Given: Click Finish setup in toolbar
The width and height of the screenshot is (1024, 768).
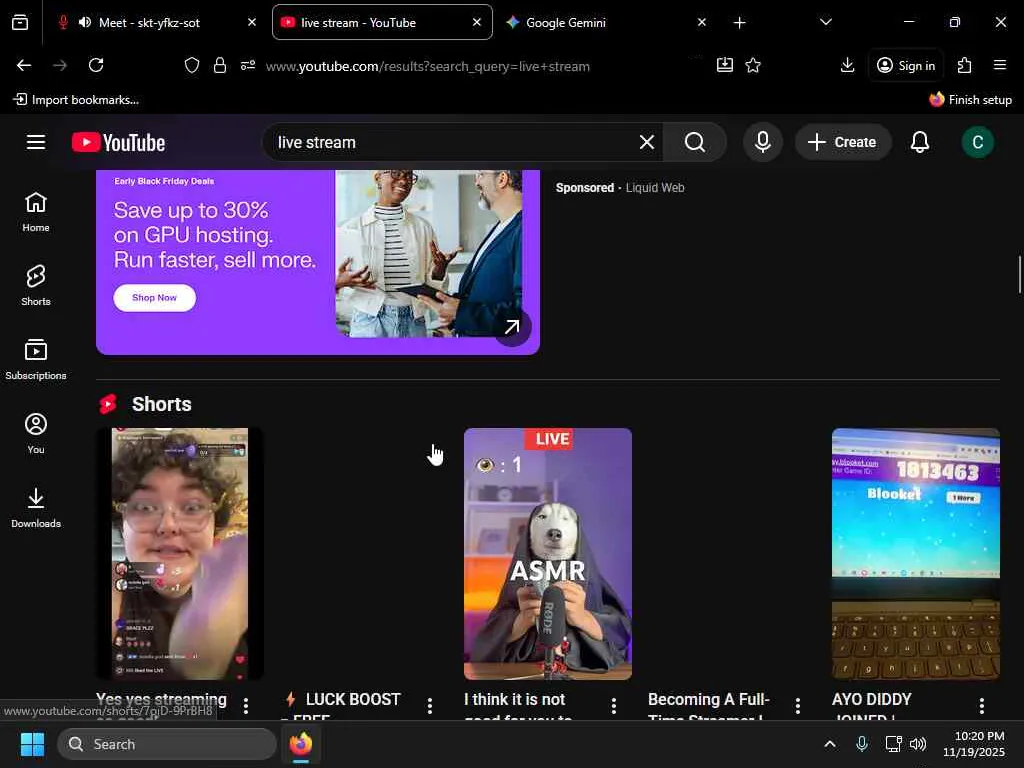Looking at the screenshot, I should [x=970, y=99].
